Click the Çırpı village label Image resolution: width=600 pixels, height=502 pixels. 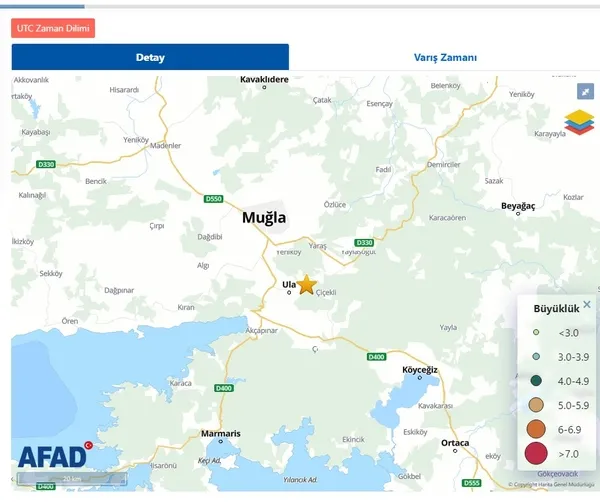click(157, 226)
